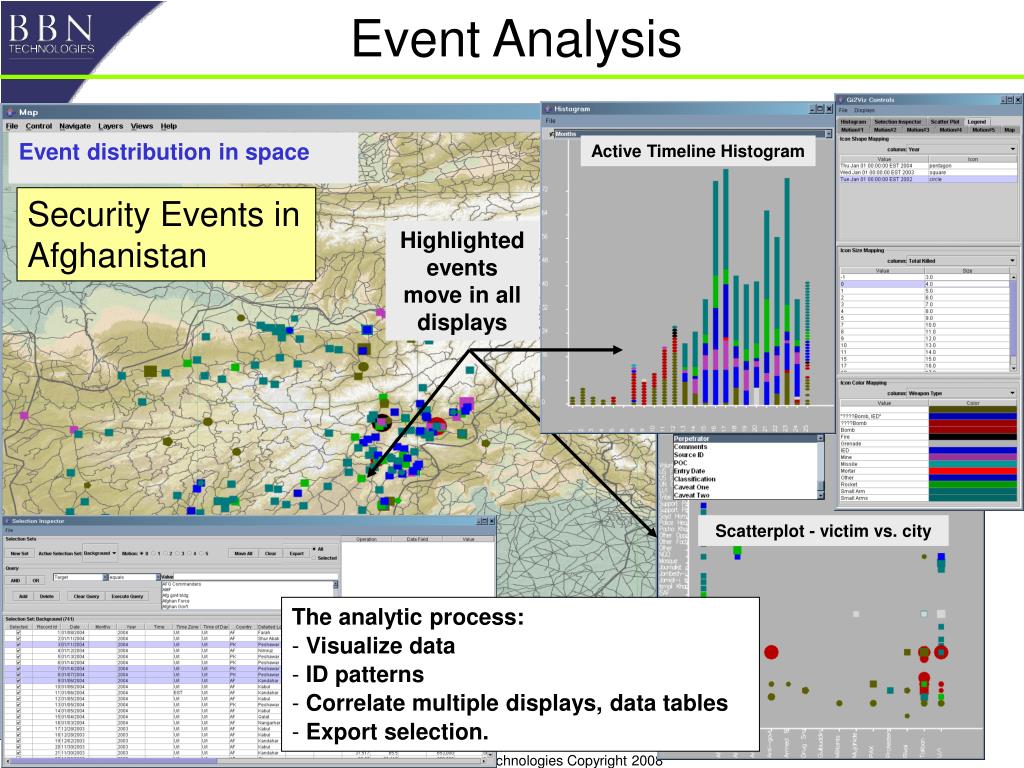Open File menu in Map window

click(x=12, y=126)
